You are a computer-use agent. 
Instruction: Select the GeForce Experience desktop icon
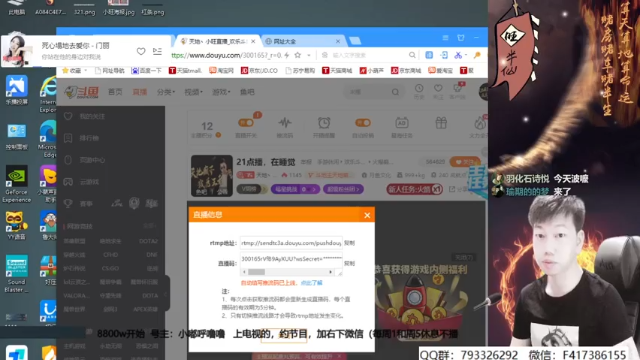point(16,184)
